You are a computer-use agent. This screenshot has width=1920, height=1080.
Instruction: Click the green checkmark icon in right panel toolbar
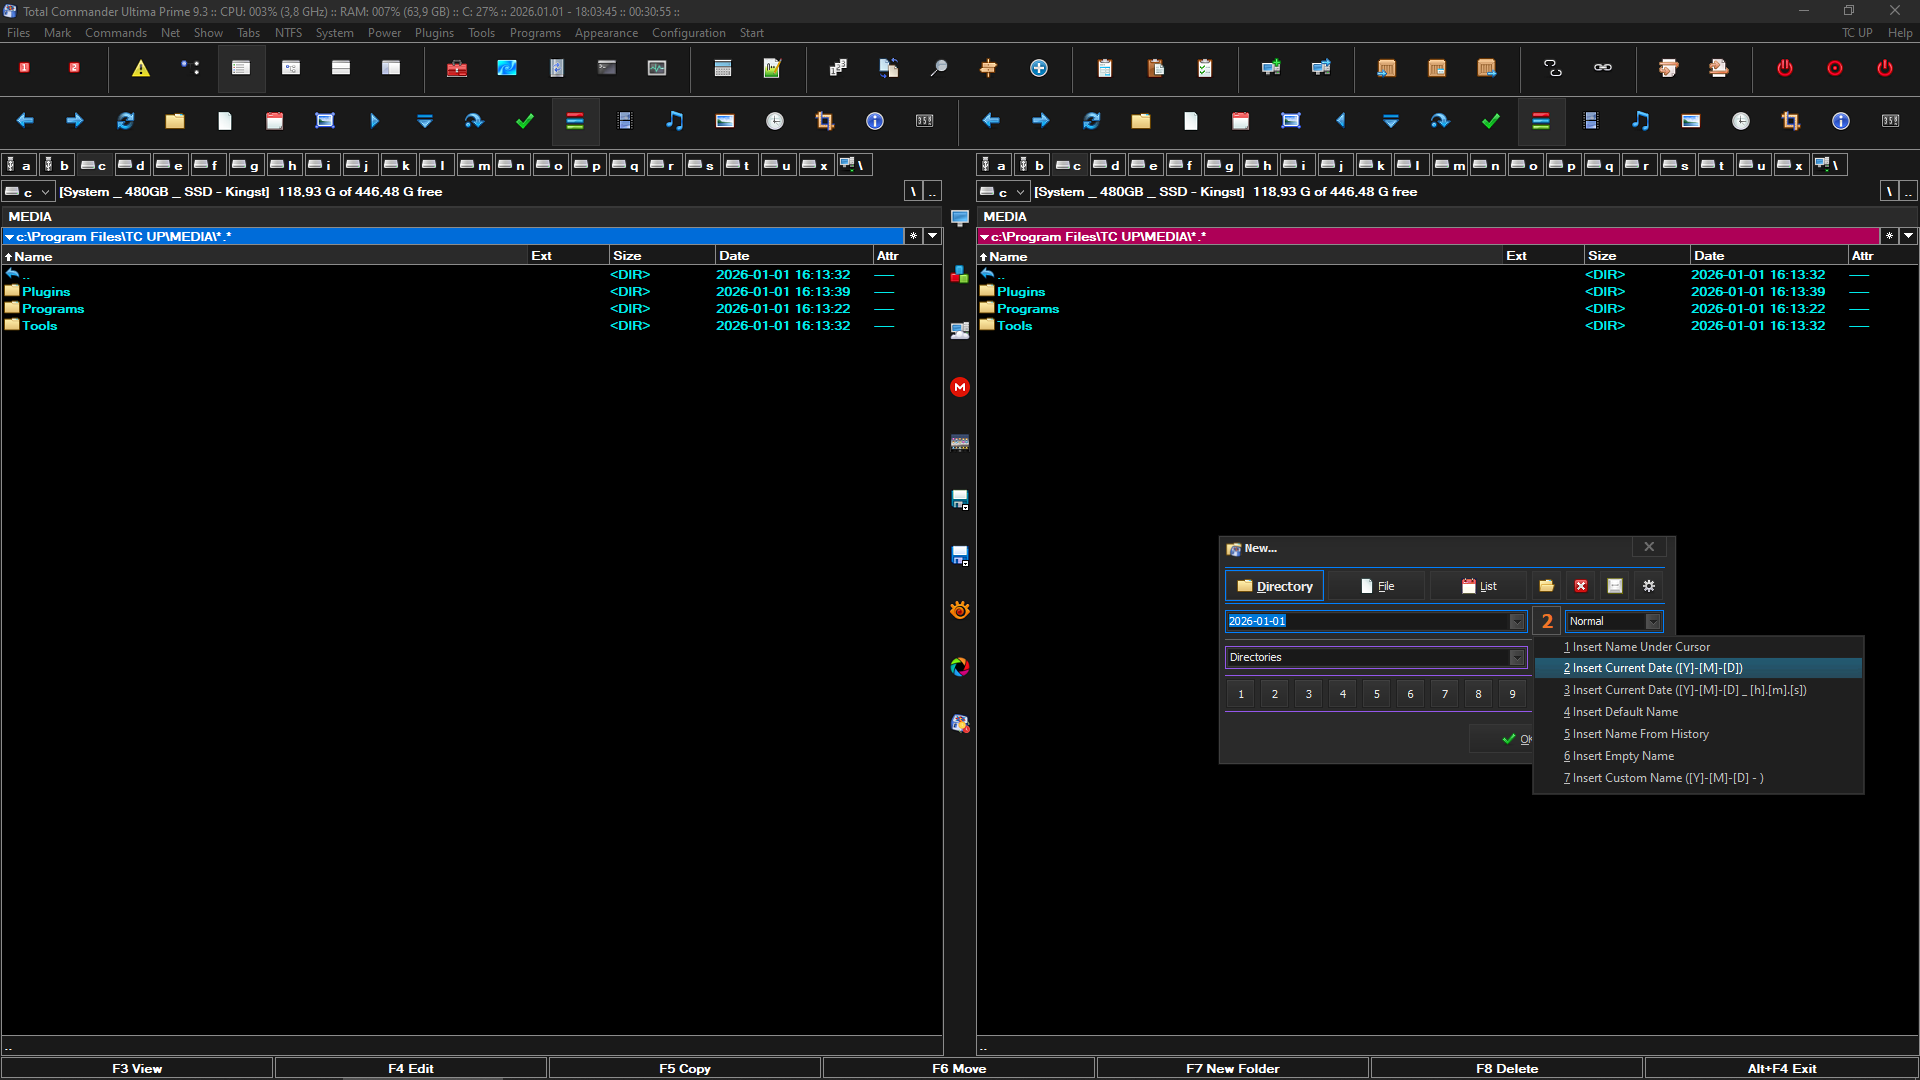[x=1490, y=121]
